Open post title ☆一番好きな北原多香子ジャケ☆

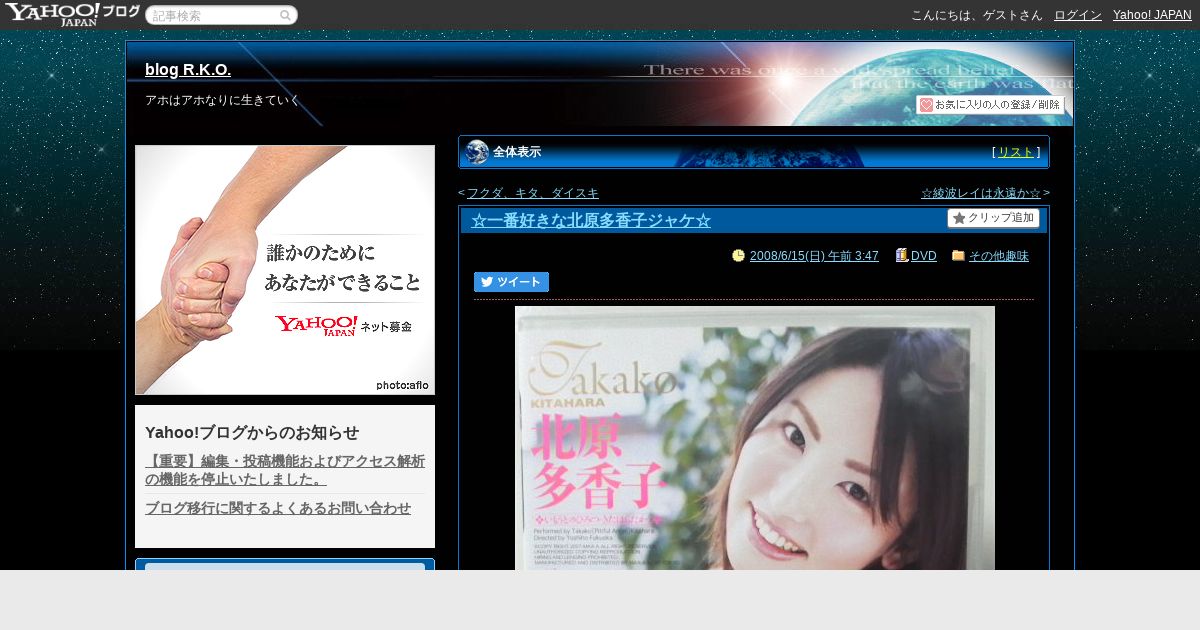click(591, 221)
